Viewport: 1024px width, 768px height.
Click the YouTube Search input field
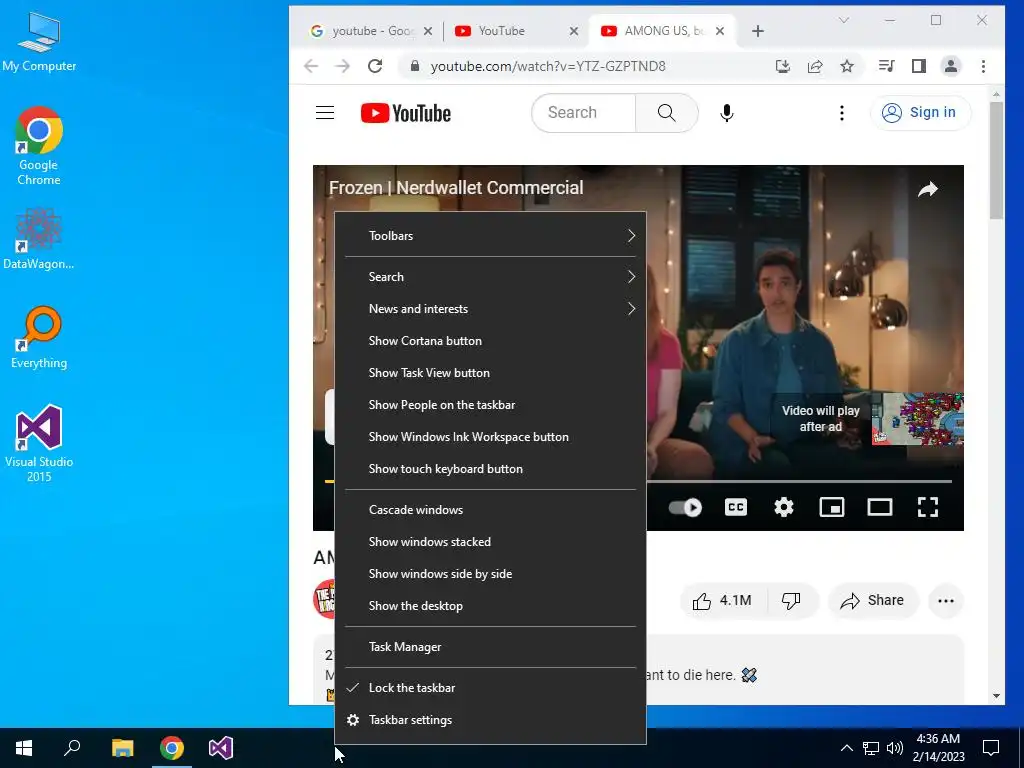click(584, 113)
